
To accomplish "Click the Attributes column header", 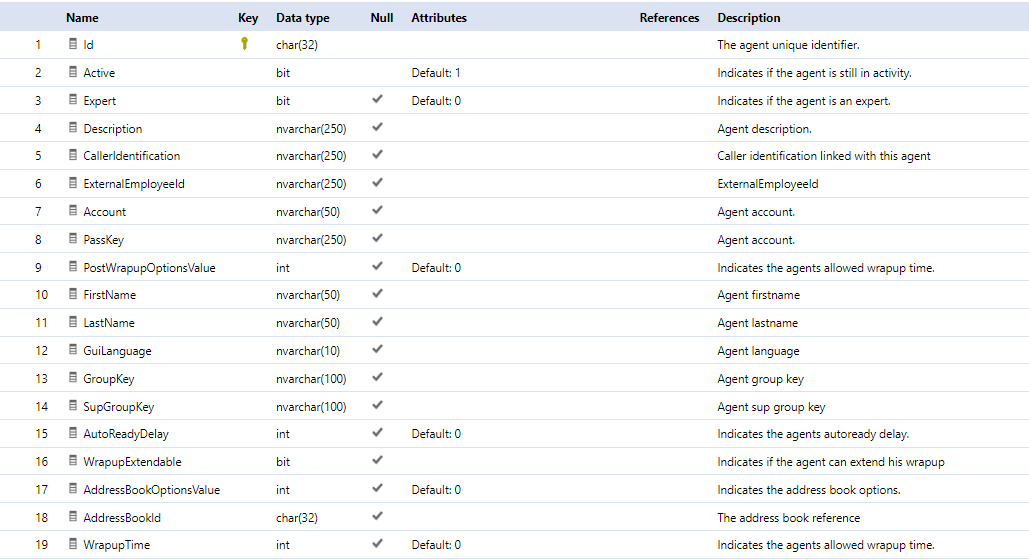I will [x=439, y=18].
